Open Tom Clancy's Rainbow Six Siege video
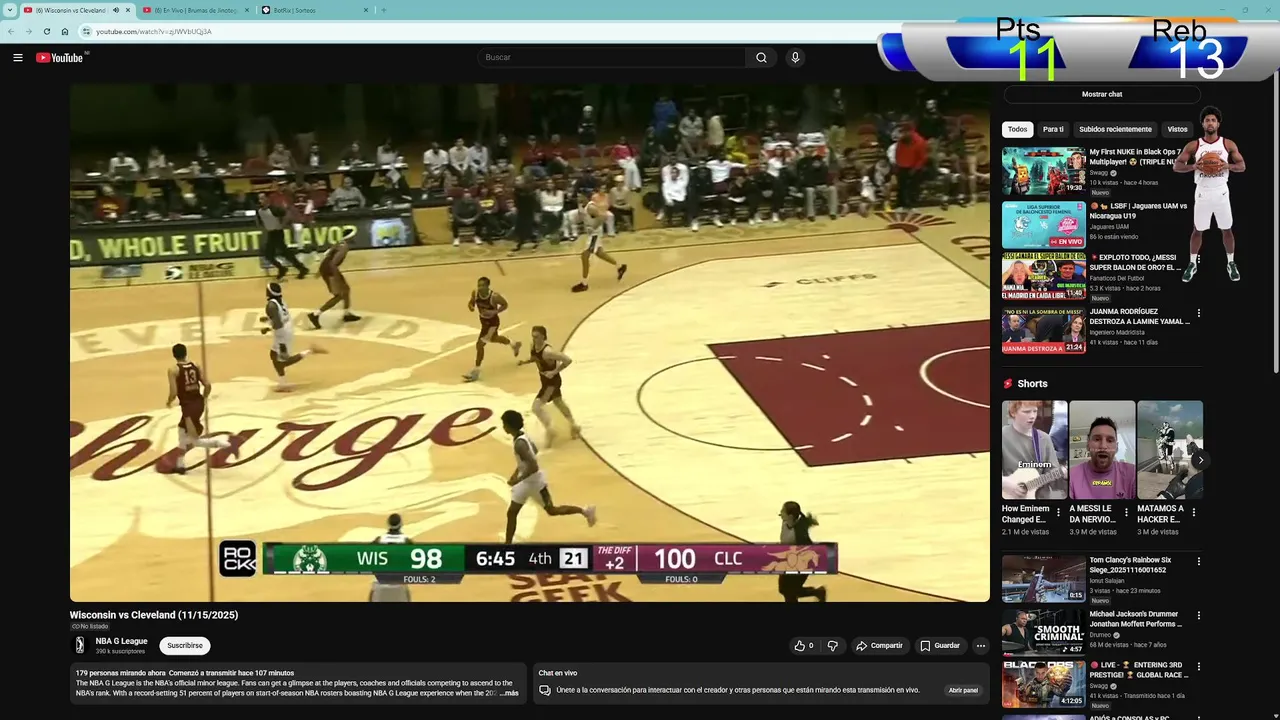 tap(1044, 579)
